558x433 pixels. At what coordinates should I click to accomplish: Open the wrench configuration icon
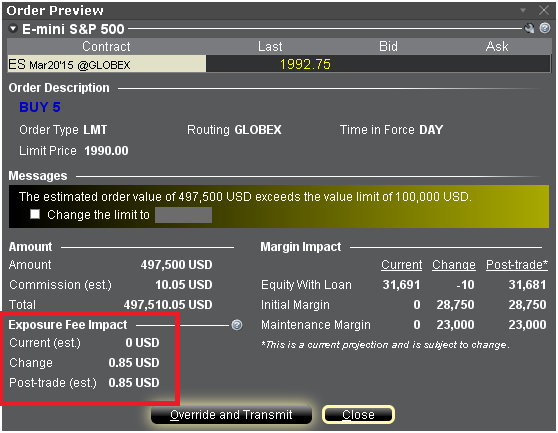point(529,28)
